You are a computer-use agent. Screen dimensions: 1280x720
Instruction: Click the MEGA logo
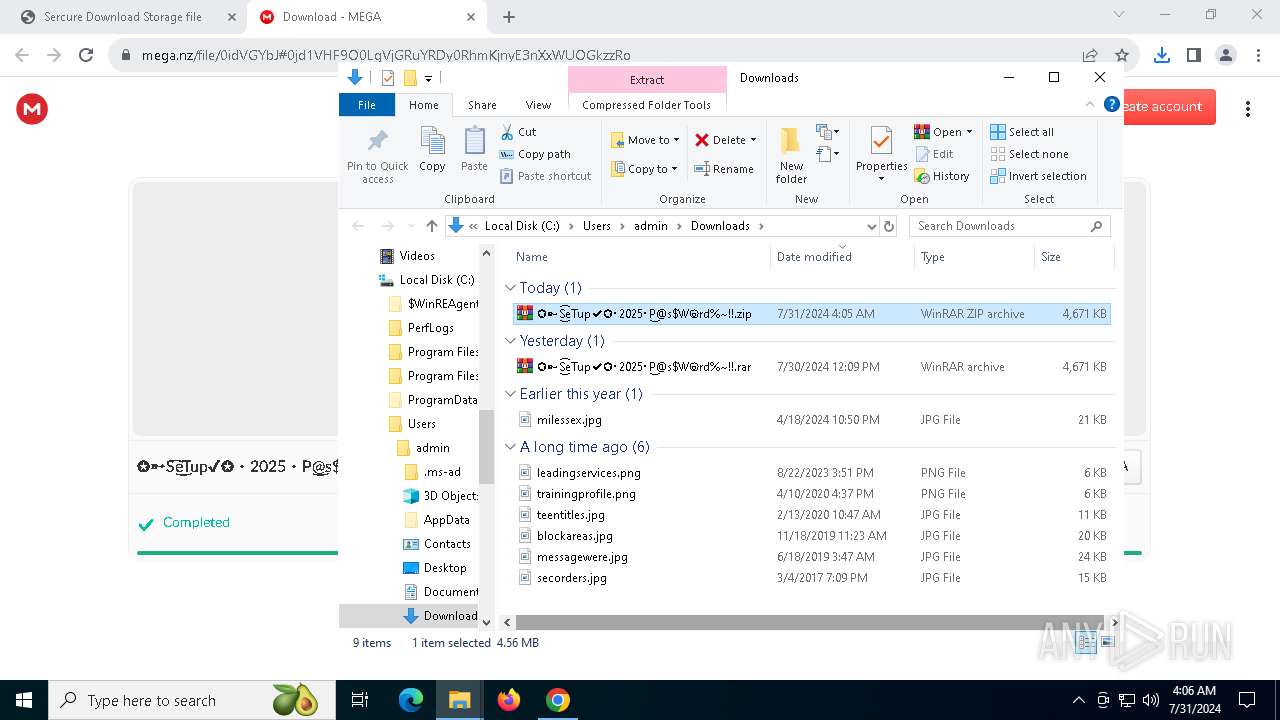(32, 109)
